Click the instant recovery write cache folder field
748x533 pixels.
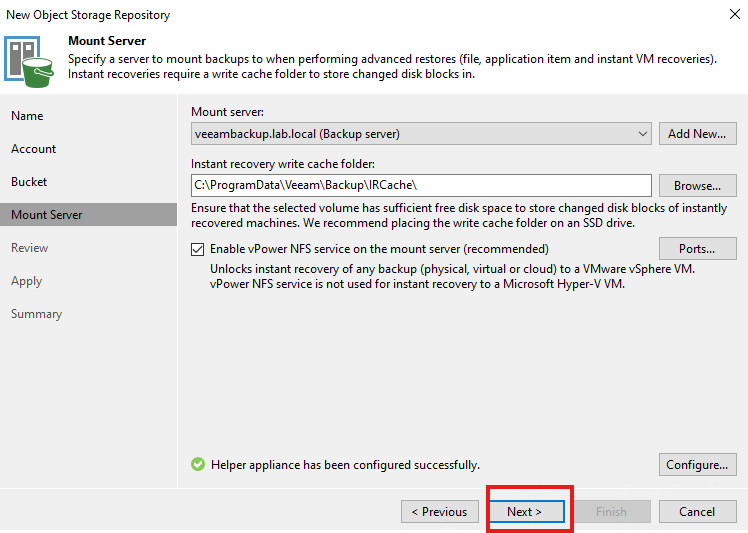[420, 186]
